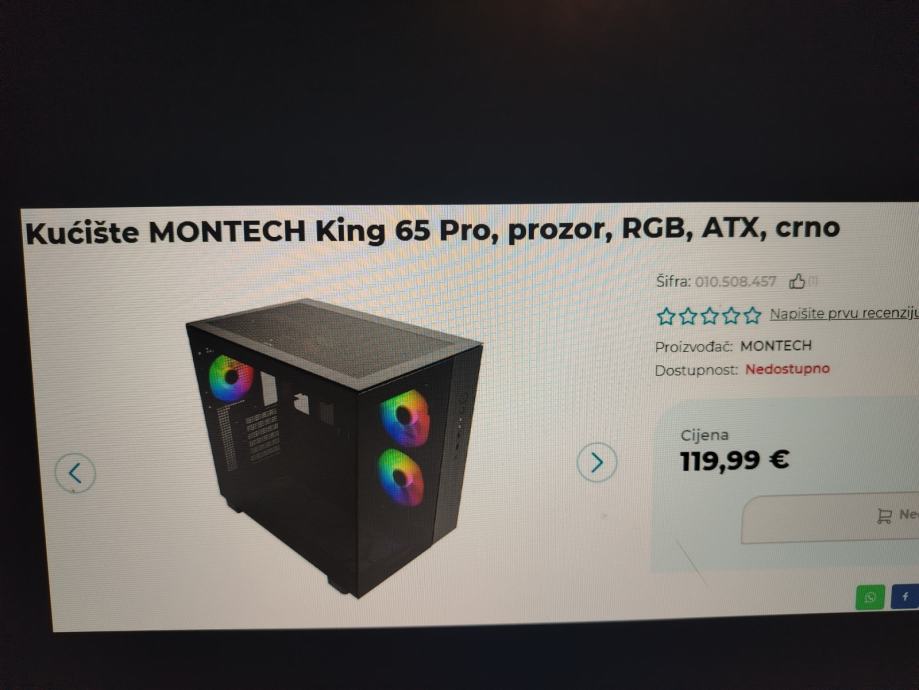The image size is (919, 690).
Task: Share via the Facebook icon
Action: point(906,596)
